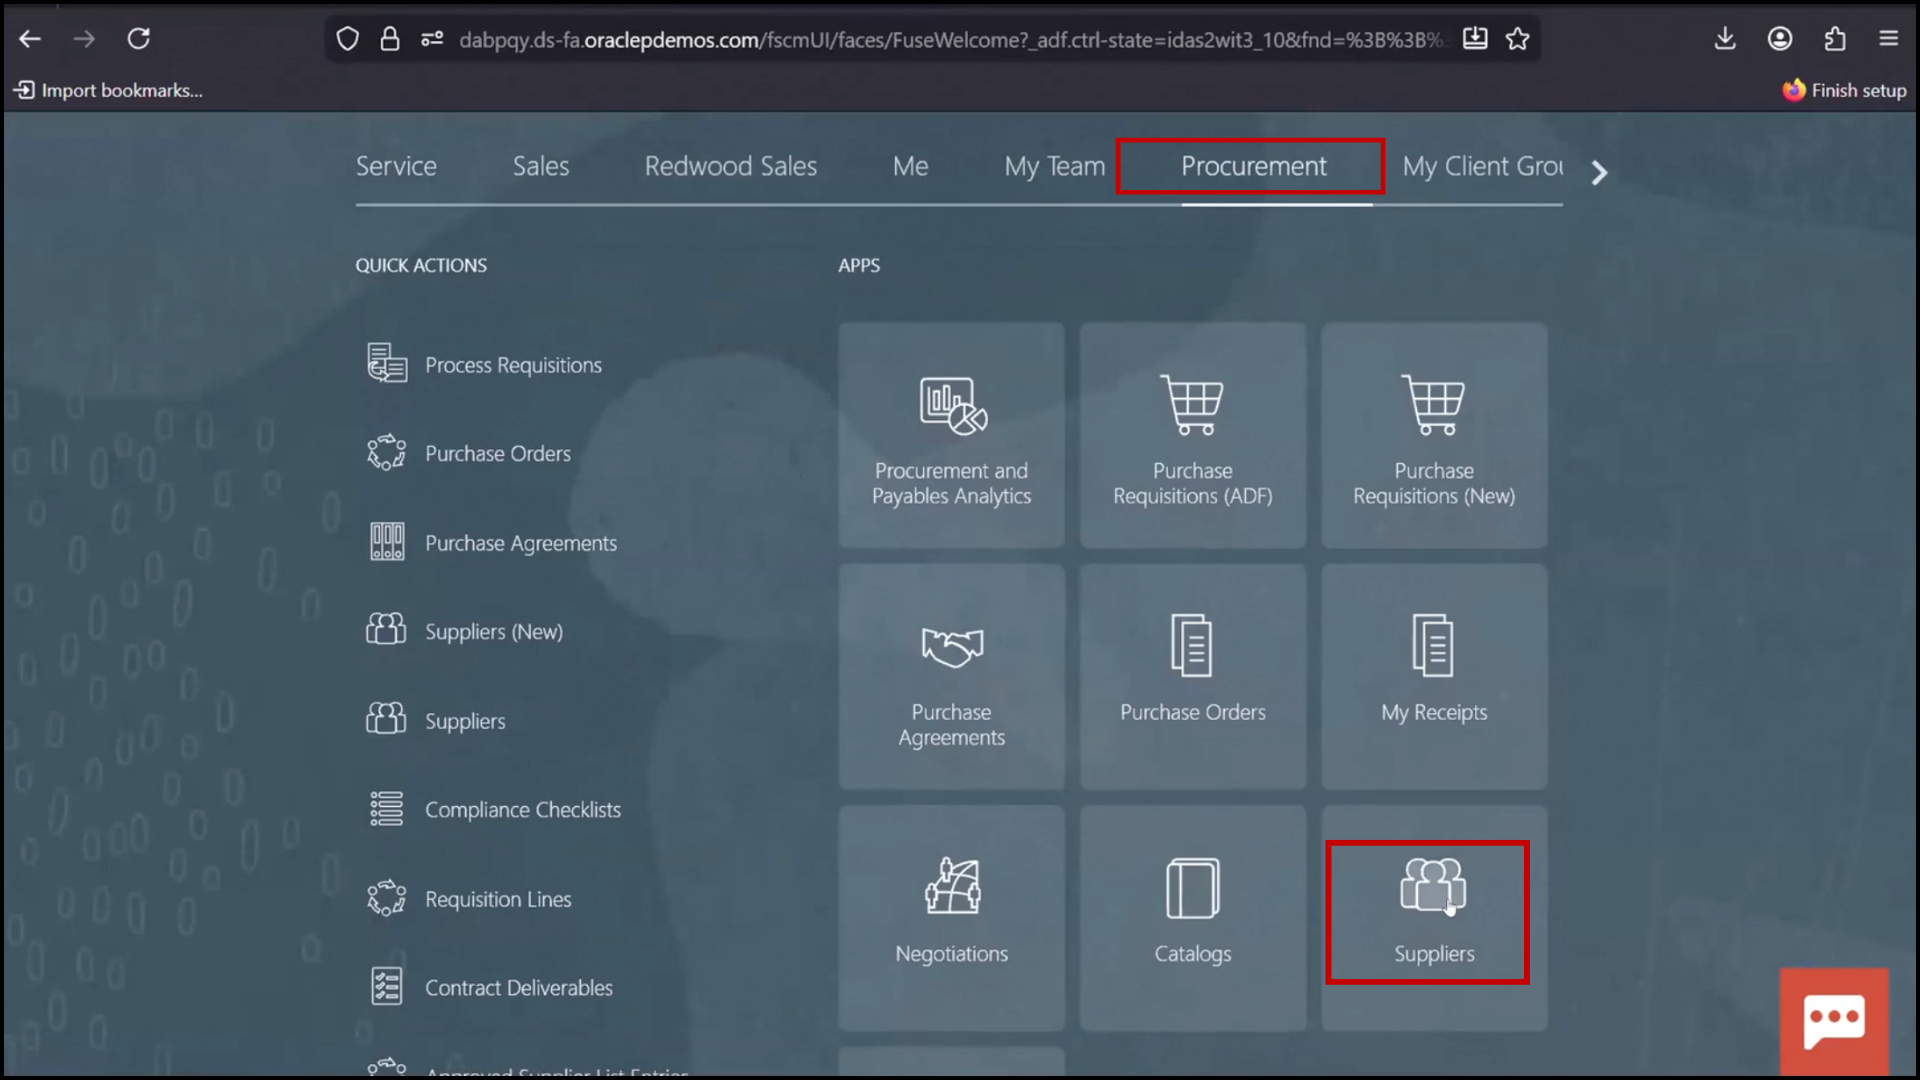Open the My Receipts app tile
This screenshot has height=1080, width=1920.
pos(1434,677)
